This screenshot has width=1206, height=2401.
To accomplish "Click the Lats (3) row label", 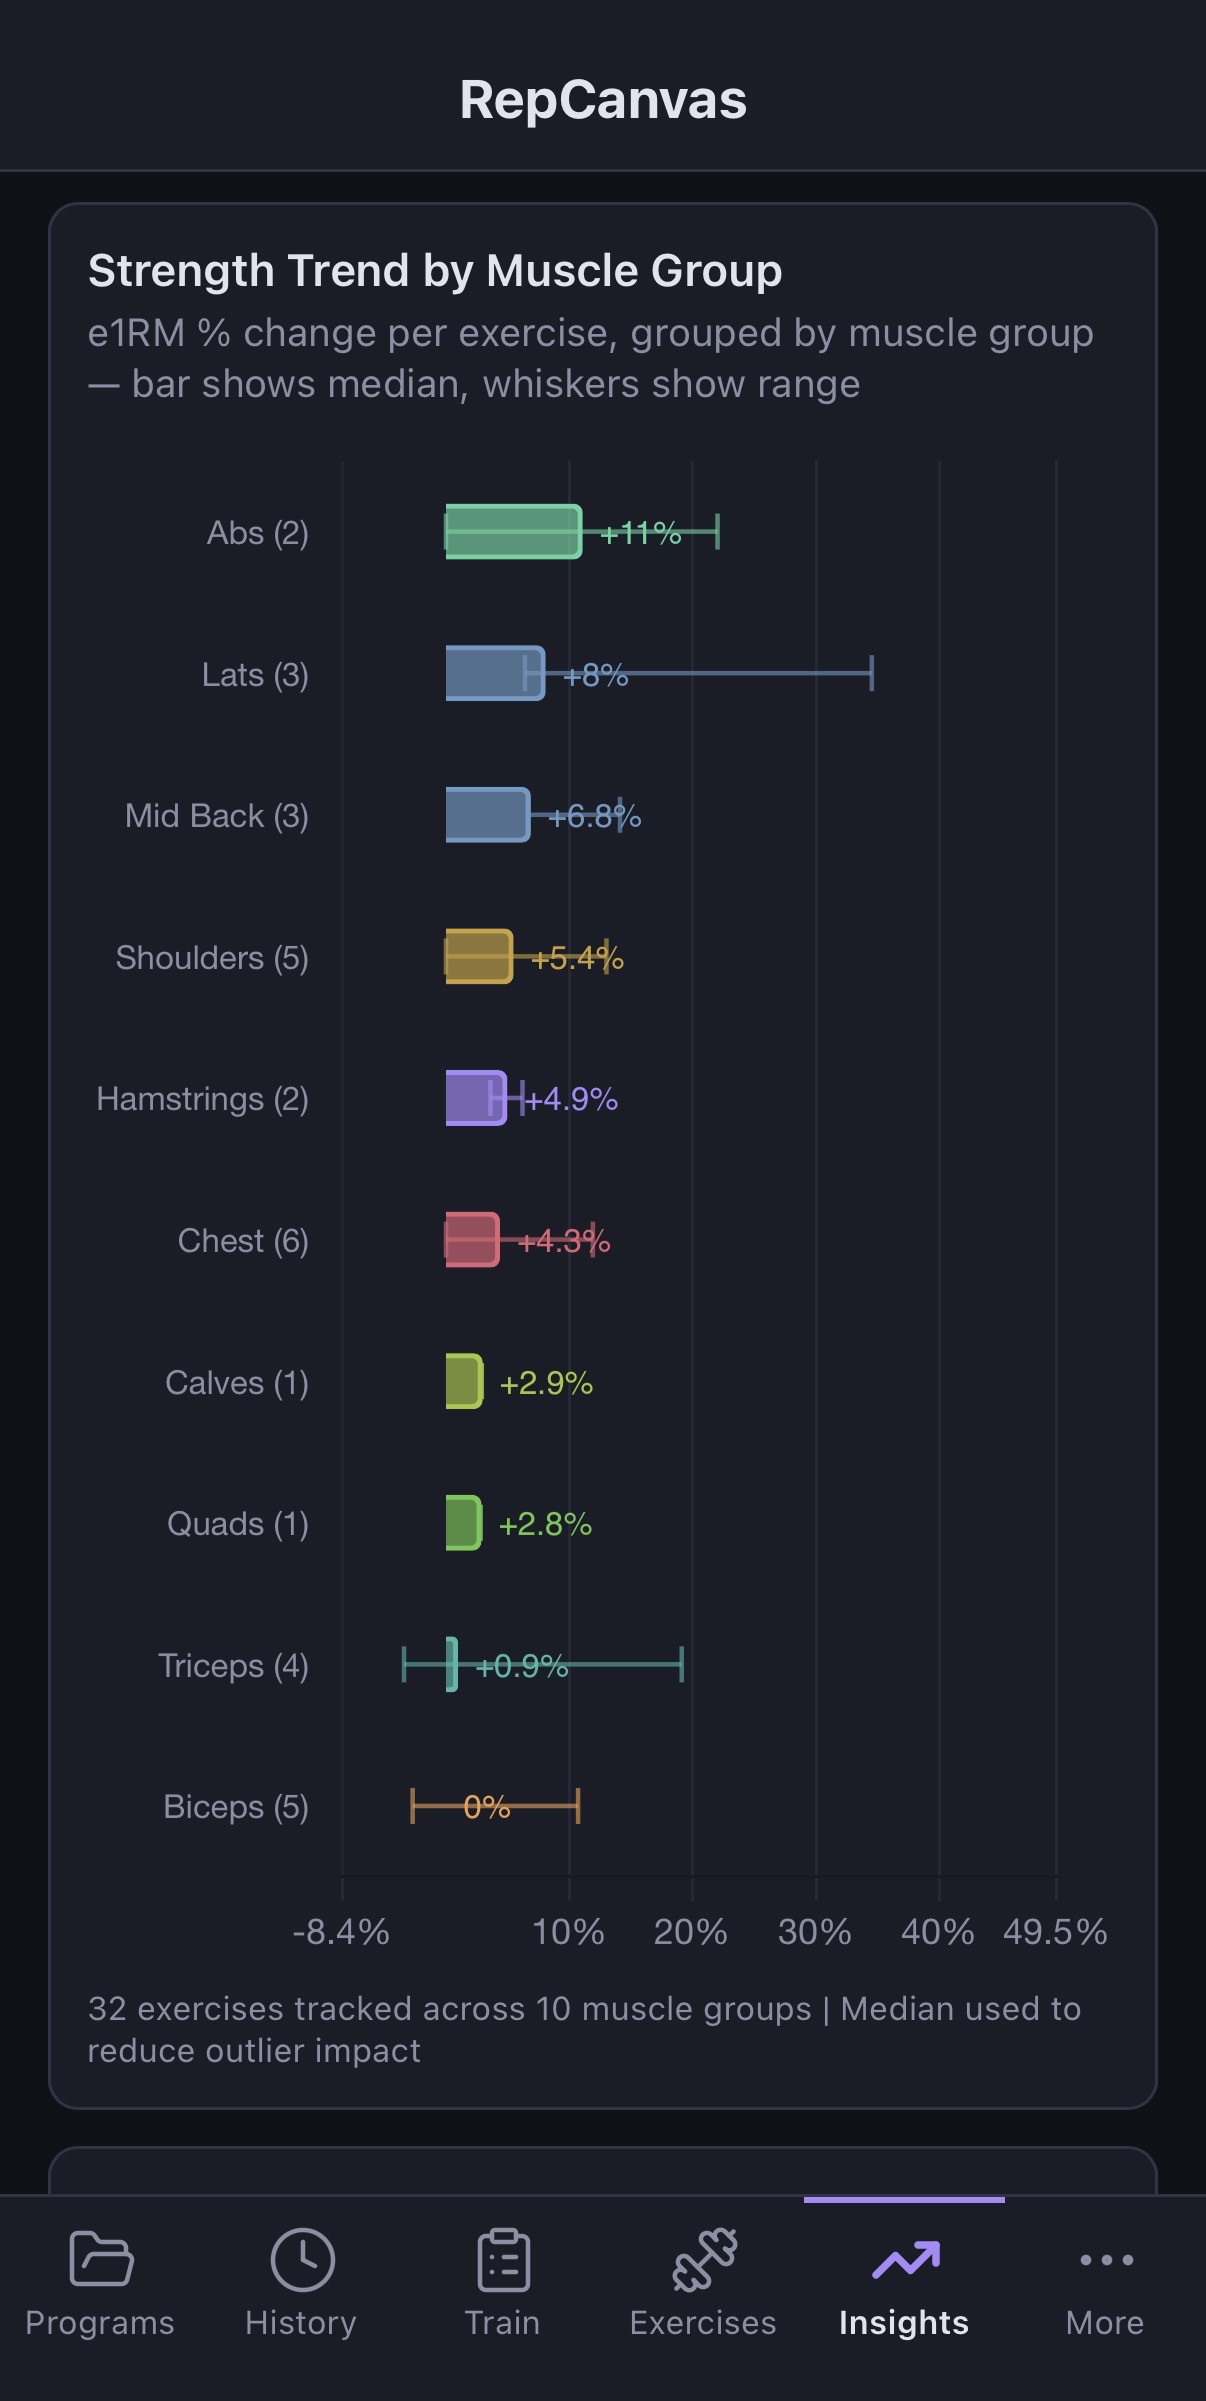I will pyautogui.click(x=255, y=675).
